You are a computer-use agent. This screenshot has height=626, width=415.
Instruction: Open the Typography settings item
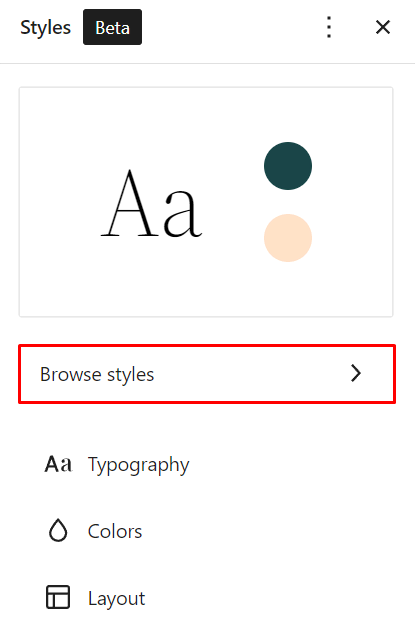coord(207,464)
